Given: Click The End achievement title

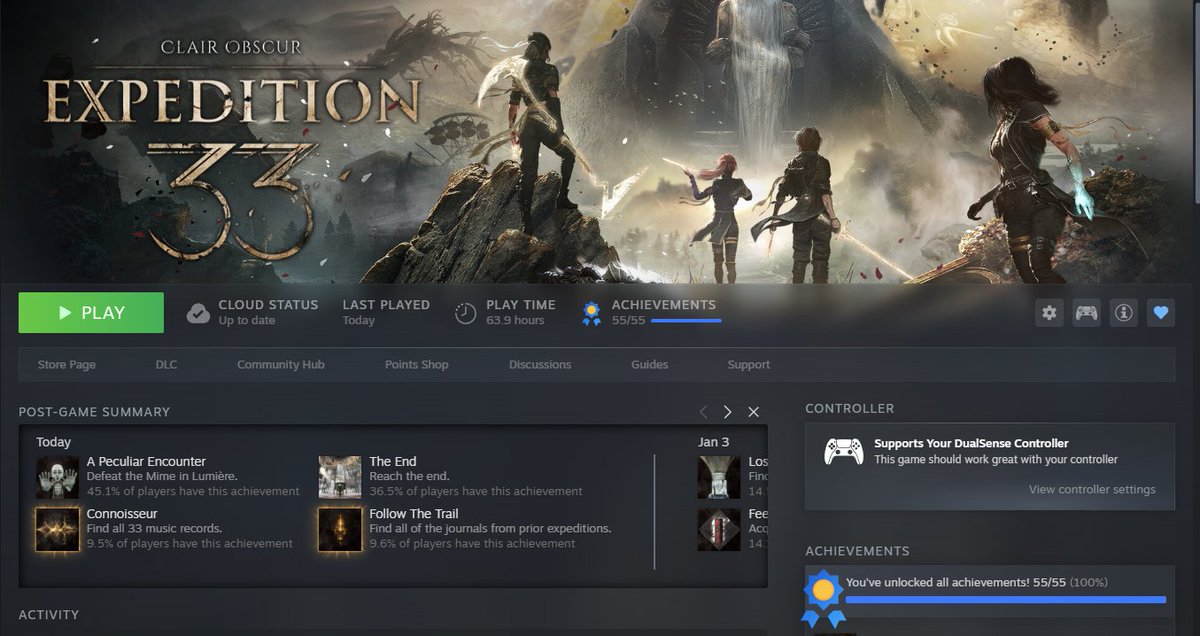Looking at the screenshot, I should pos(393,462).
